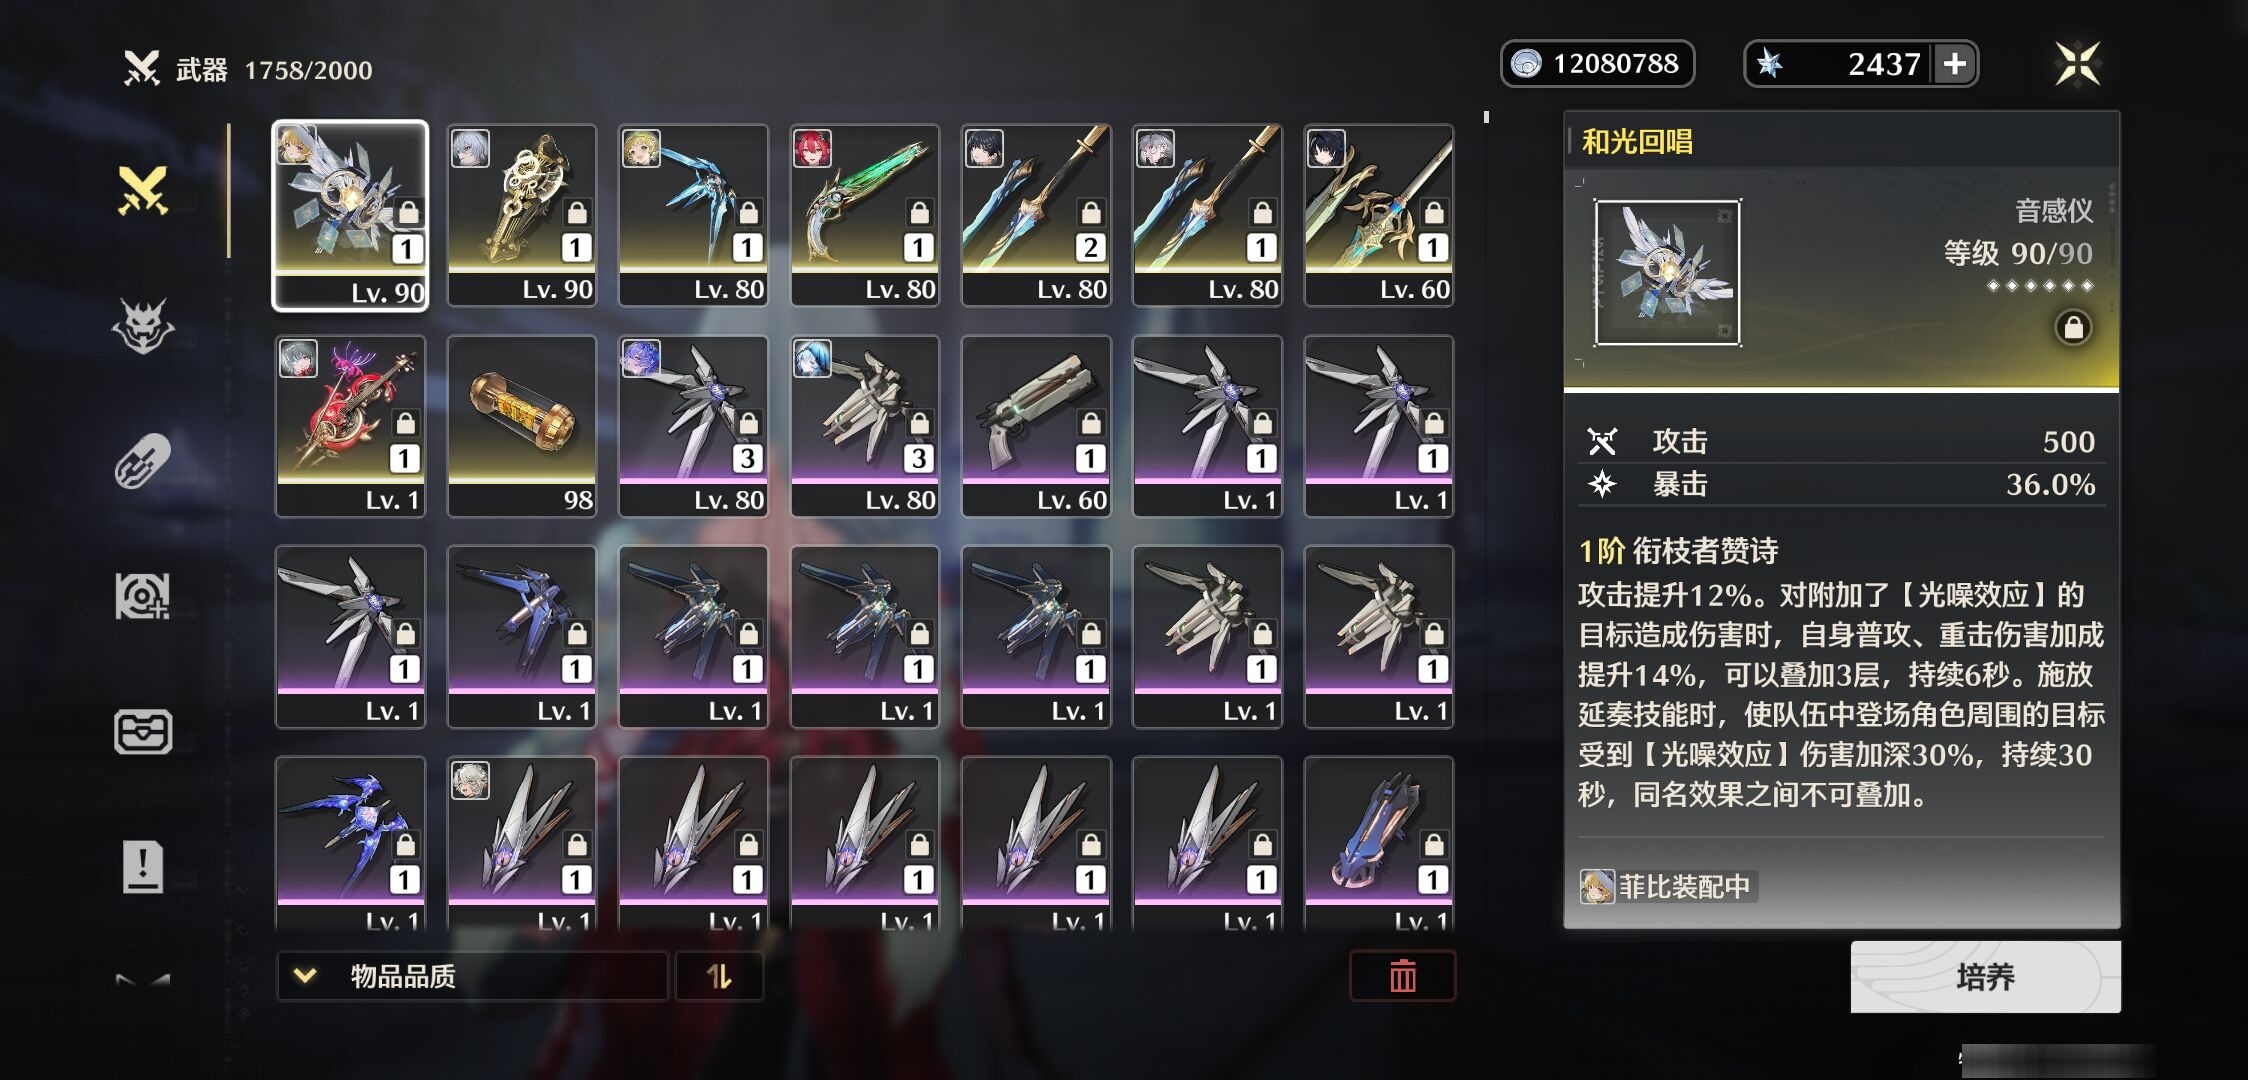Toggle the lock on 和光回唱 detail panel

pyautogui.click(x=2073, y=328)
